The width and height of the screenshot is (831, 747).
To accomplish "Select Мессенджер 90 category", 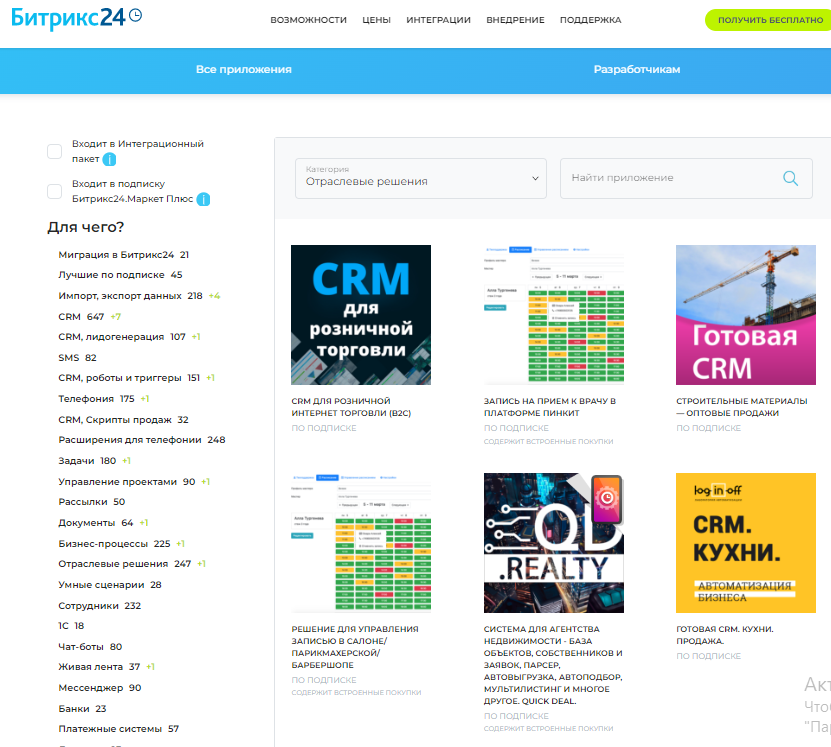I will (100, 688).
